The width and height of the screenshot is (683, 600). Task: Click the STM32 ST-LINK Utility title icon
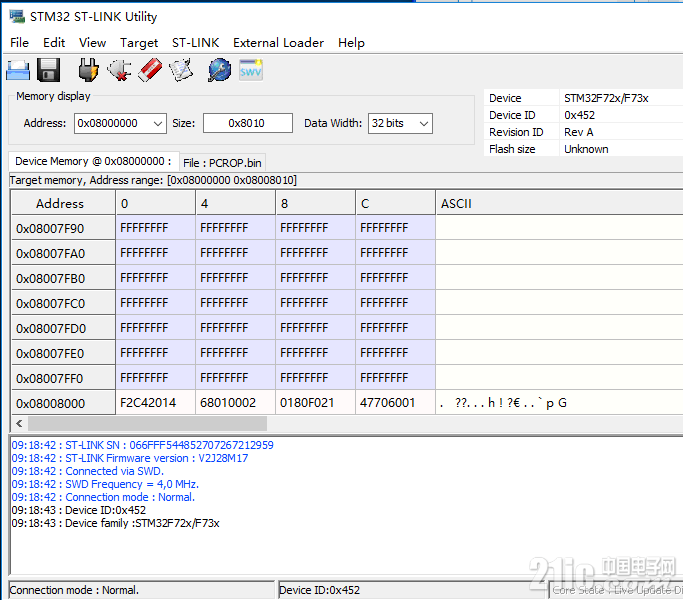17,17
